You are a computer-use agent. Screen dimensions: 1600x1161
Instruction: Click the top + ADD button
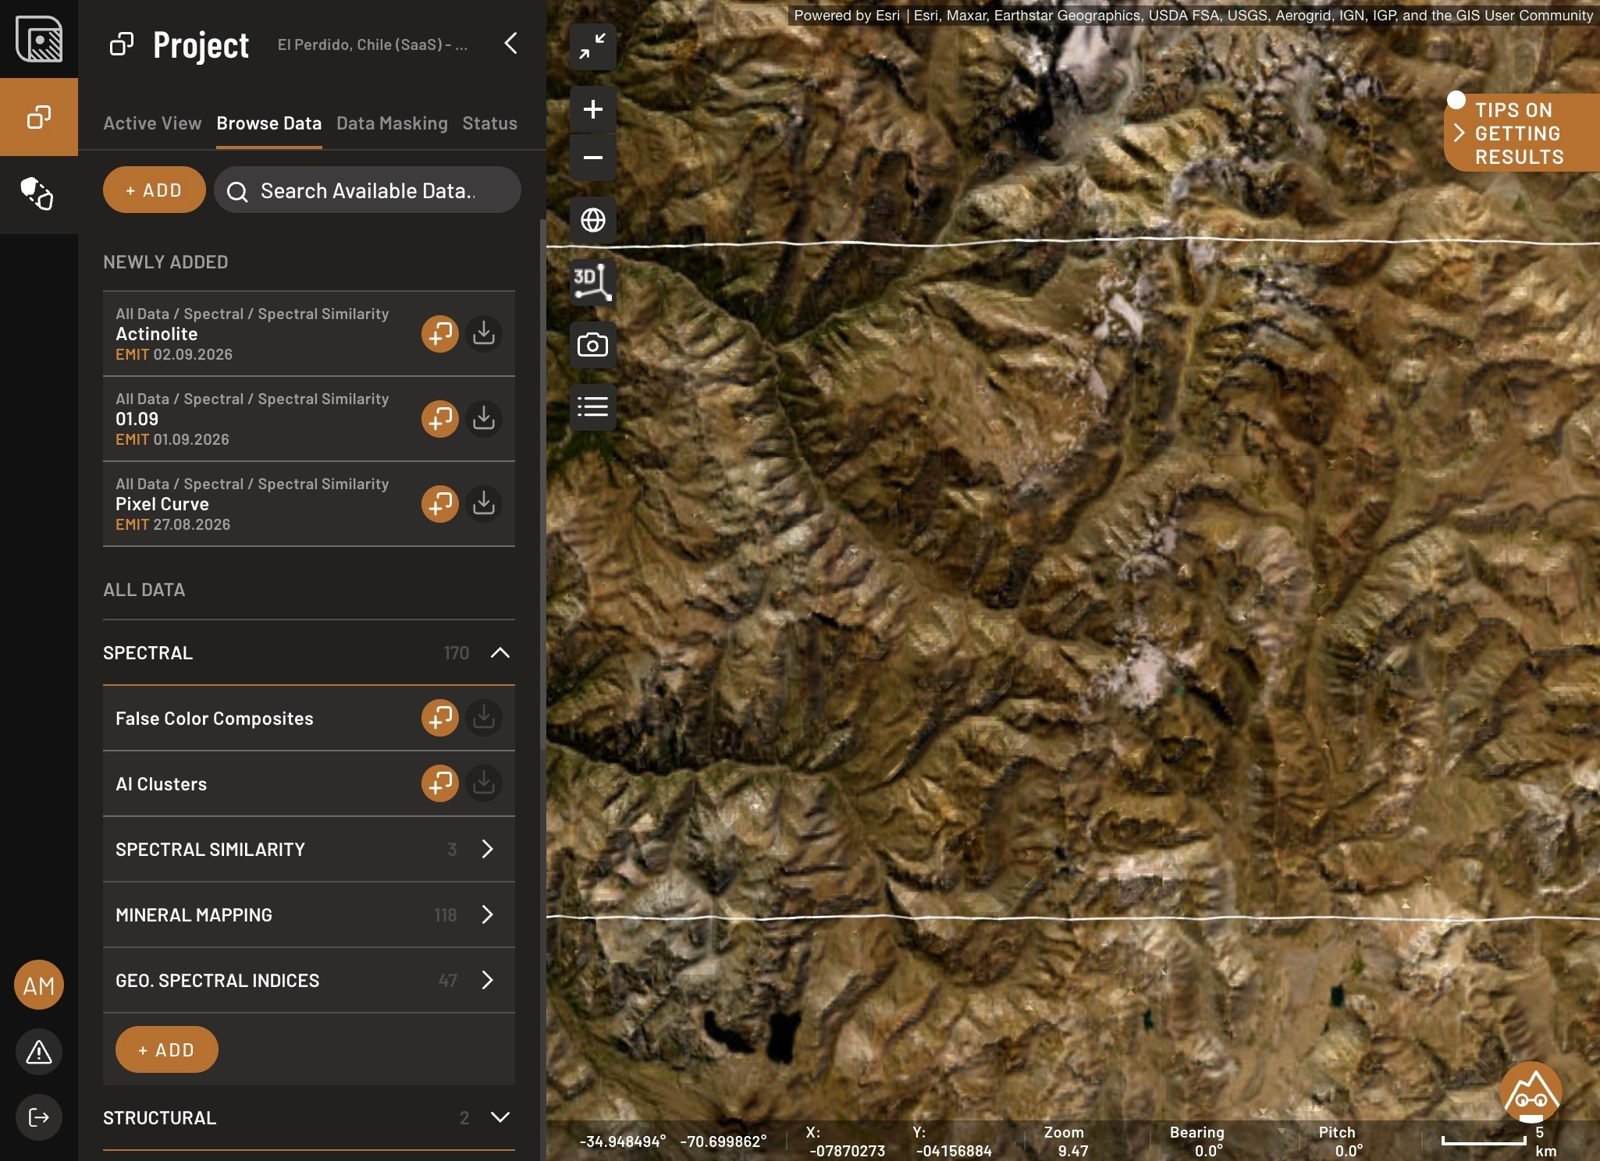(154, 190)
